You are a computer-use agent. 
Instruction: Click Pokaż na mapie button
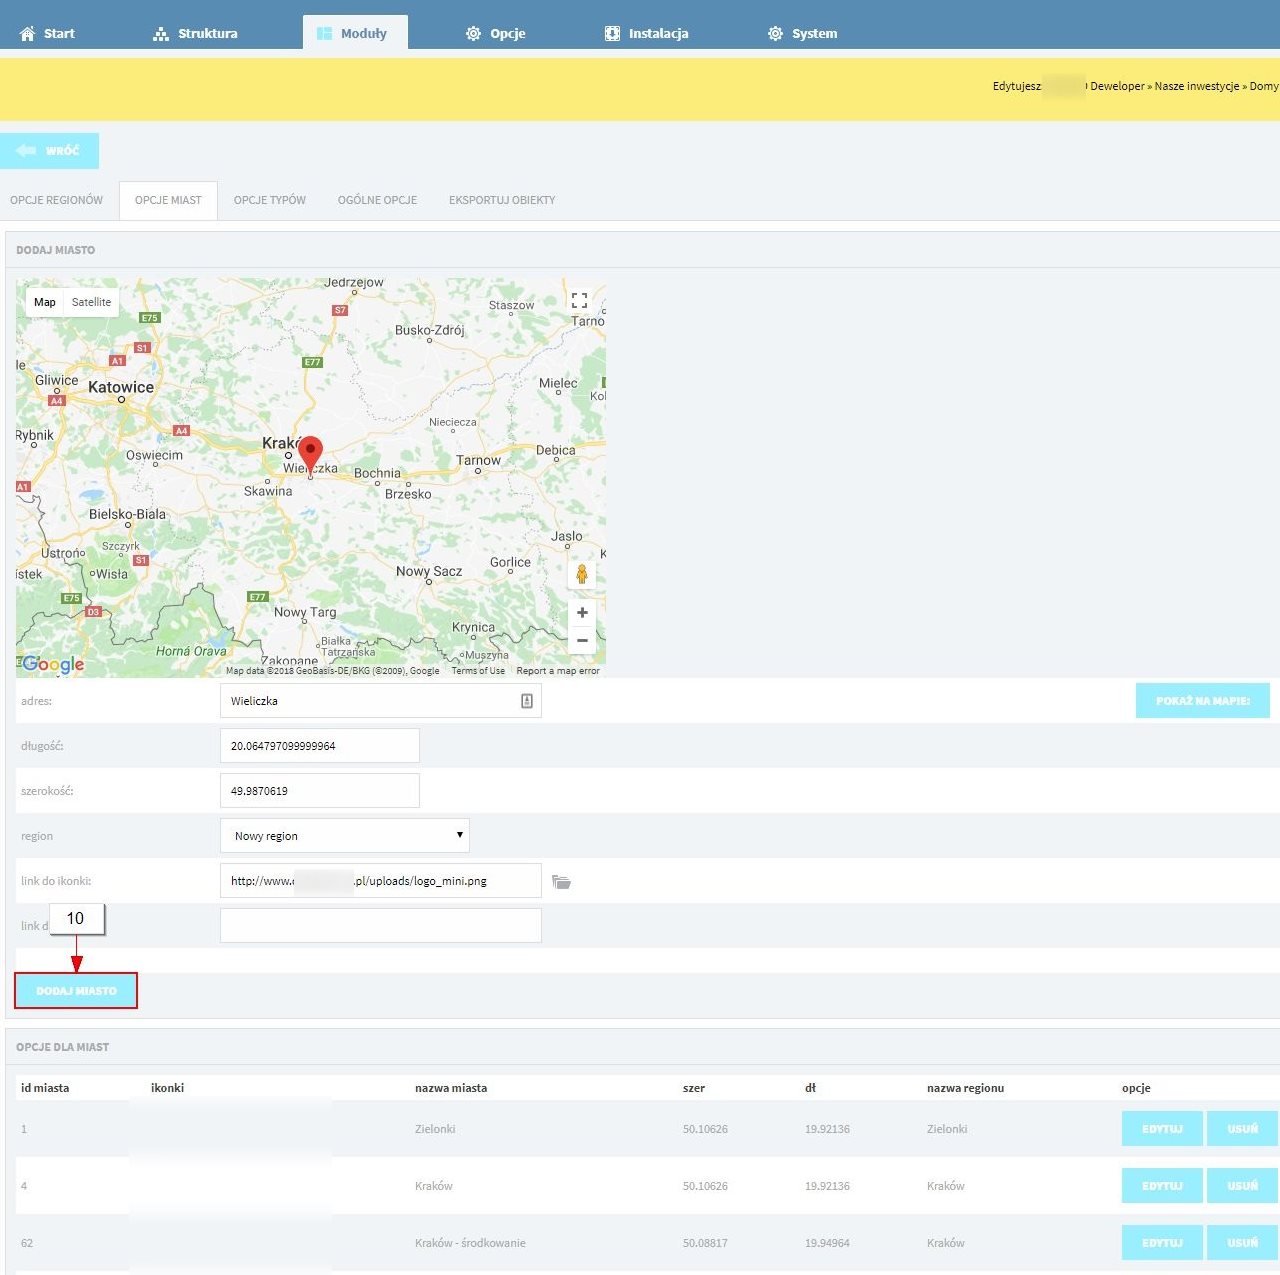pyautogui.click(x=1203, y=701)
